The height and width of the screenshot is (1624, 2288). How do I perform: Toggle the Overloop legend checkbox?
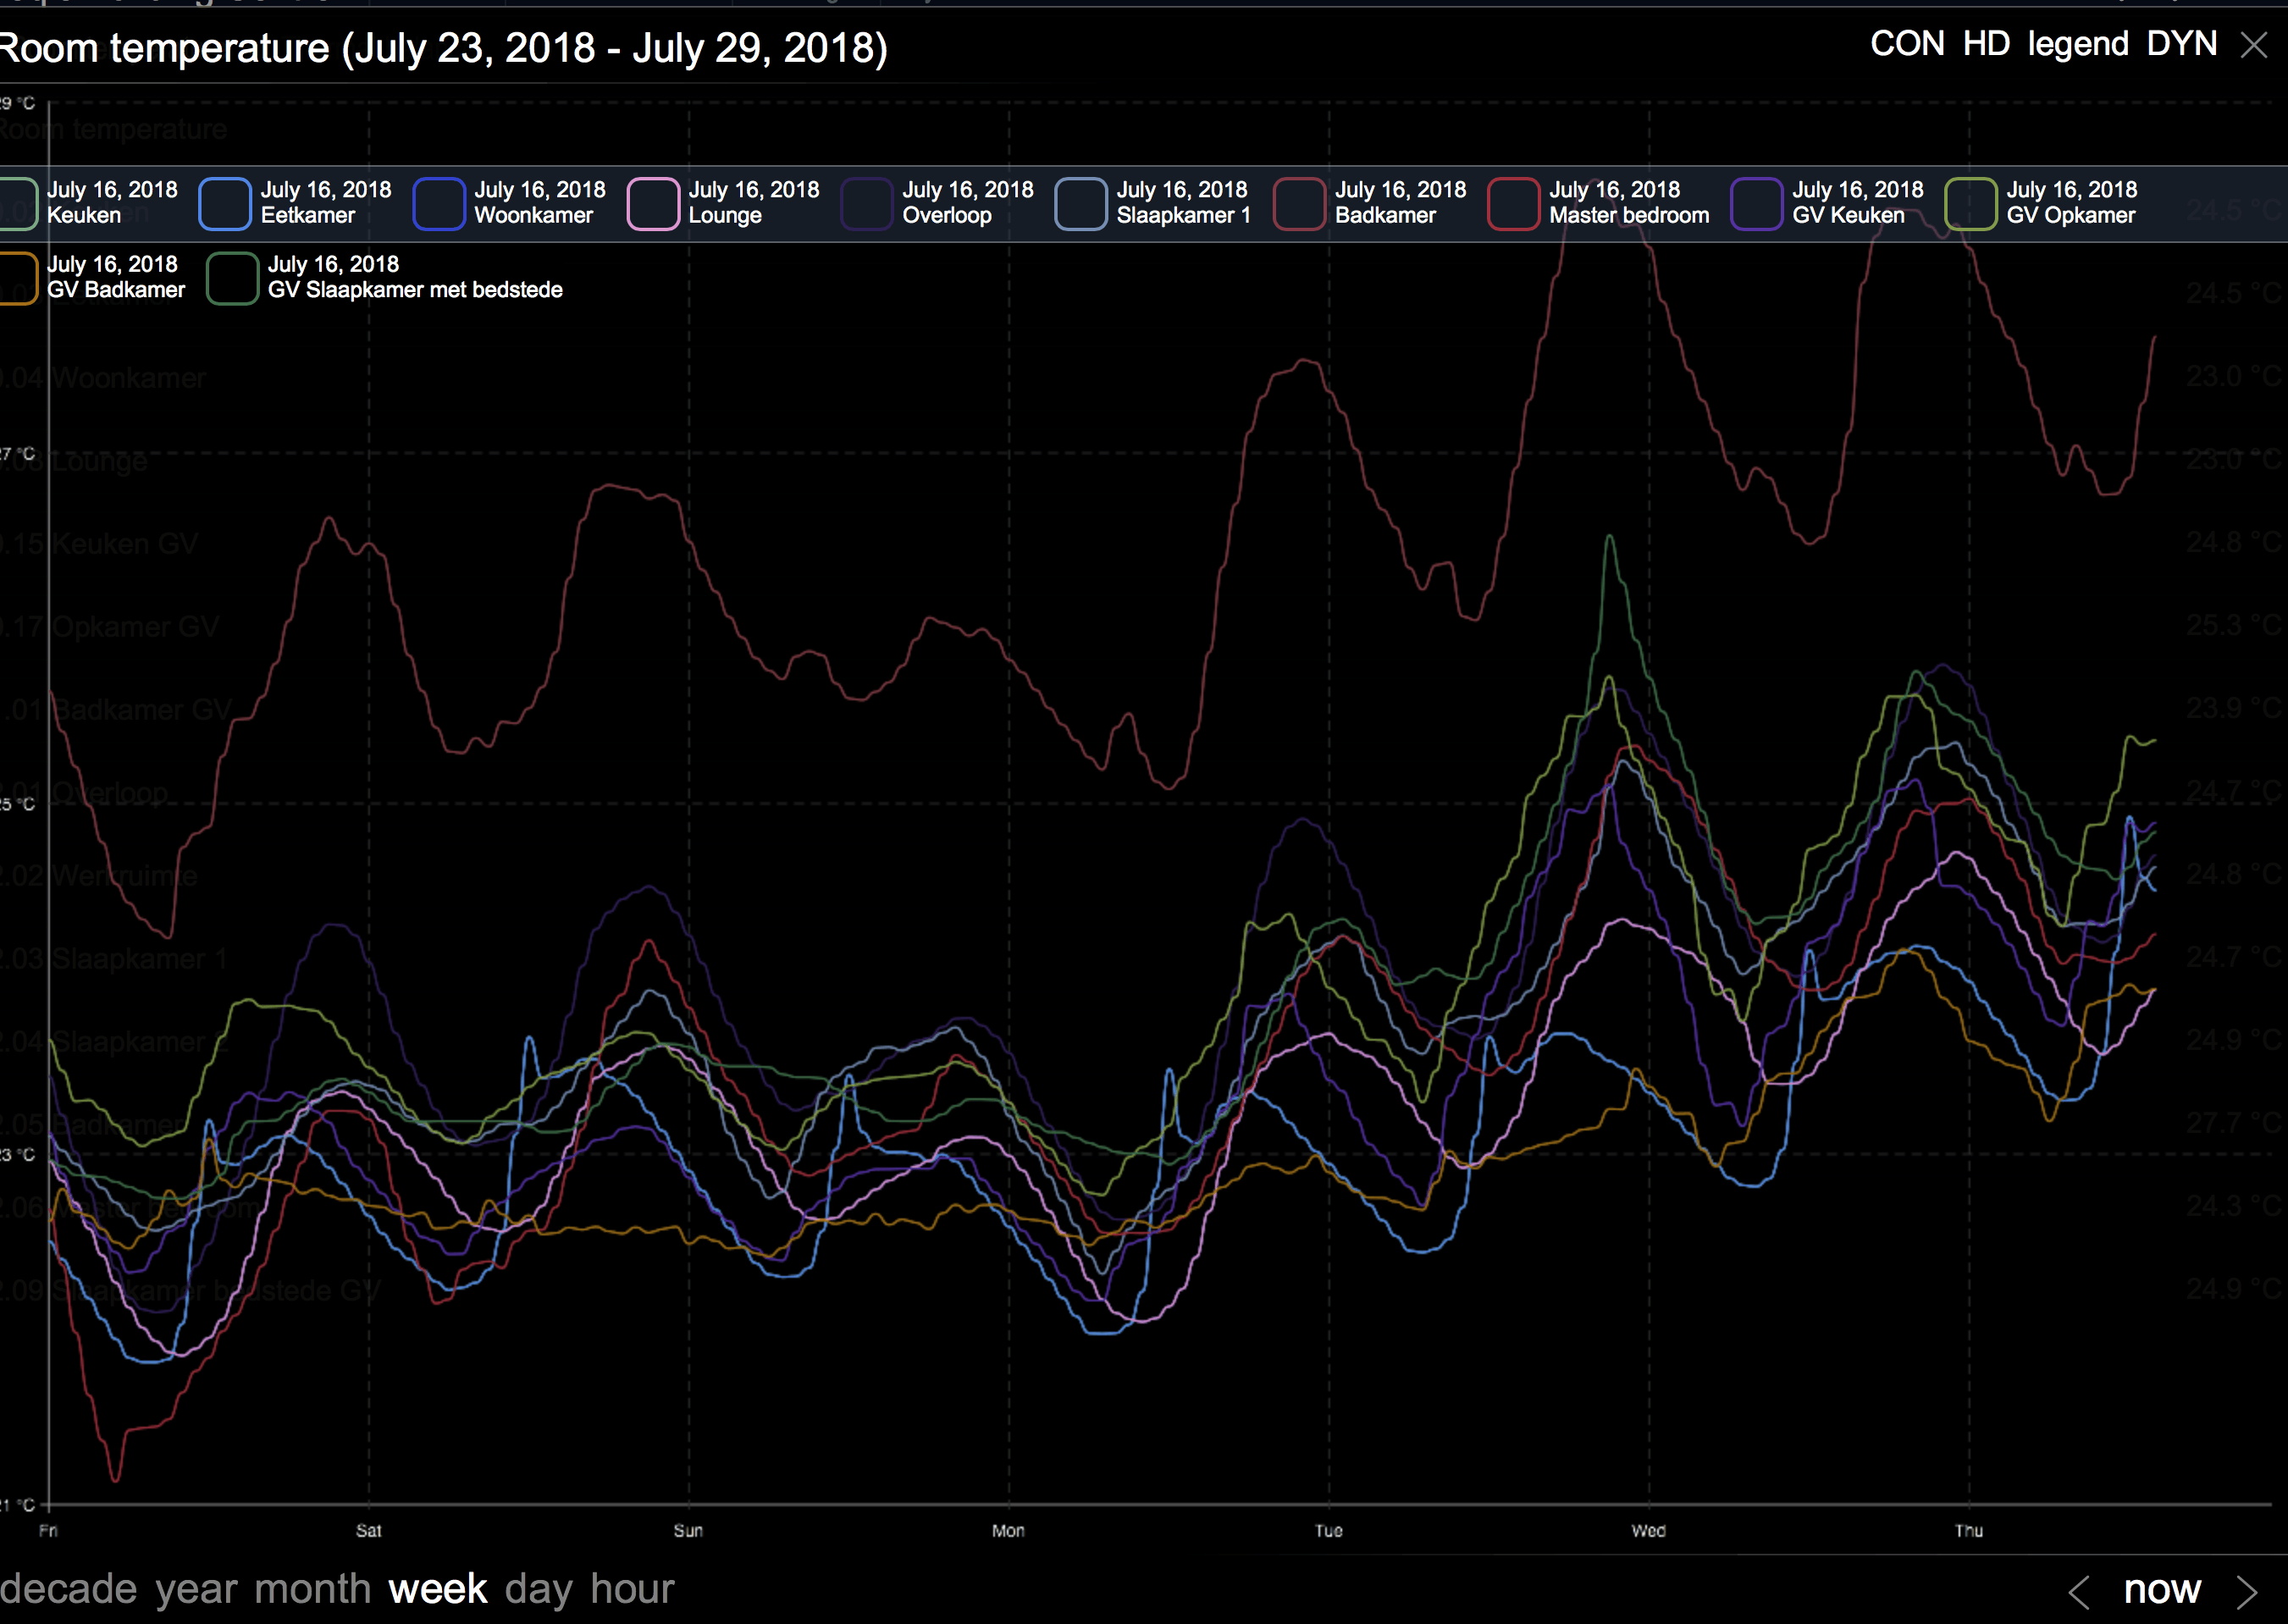[867, 203]
